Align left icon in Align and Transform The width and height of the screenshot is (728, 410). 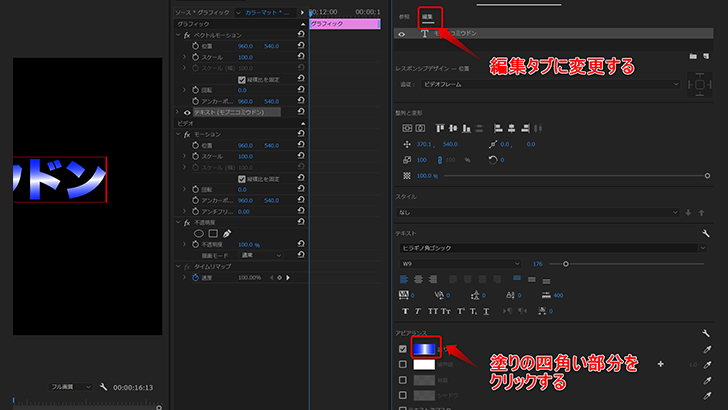[498, 128]
